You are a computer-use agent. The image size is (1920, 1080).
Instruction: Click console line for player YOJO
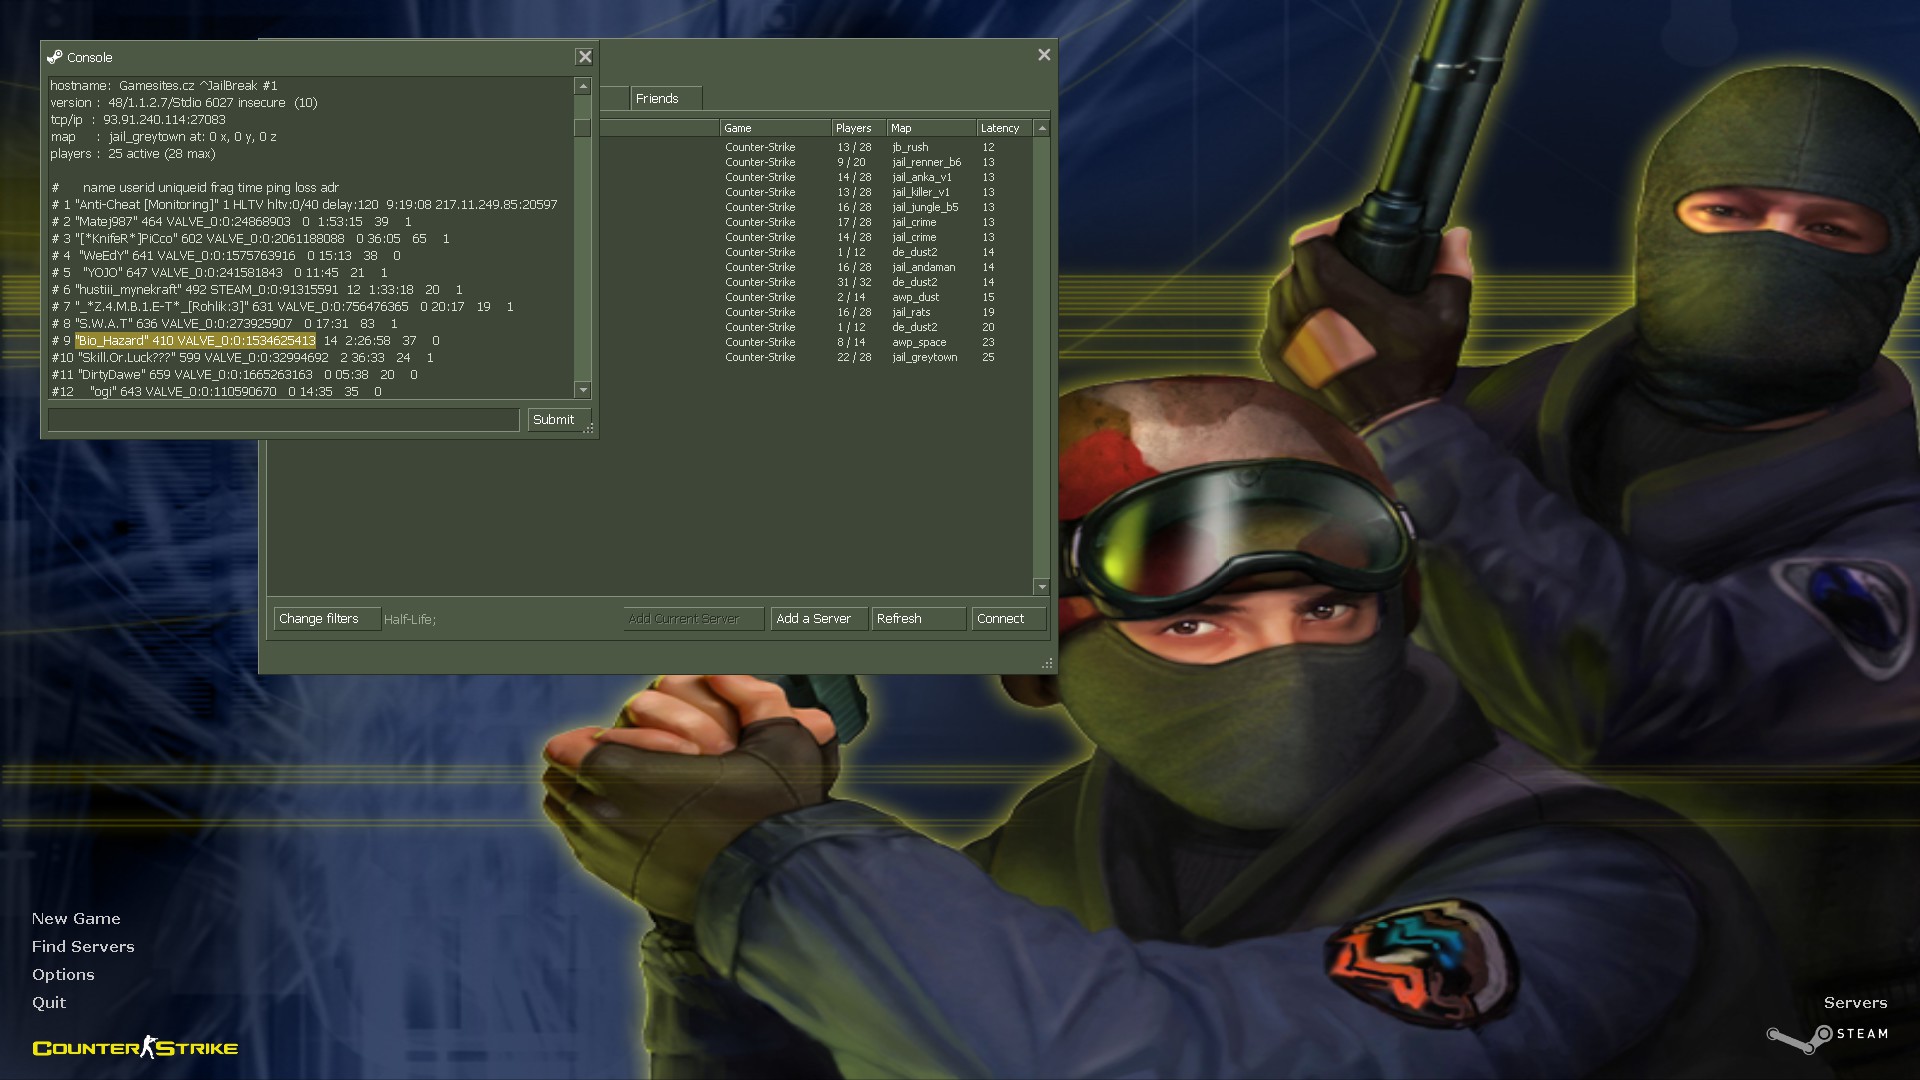[220, 273]
